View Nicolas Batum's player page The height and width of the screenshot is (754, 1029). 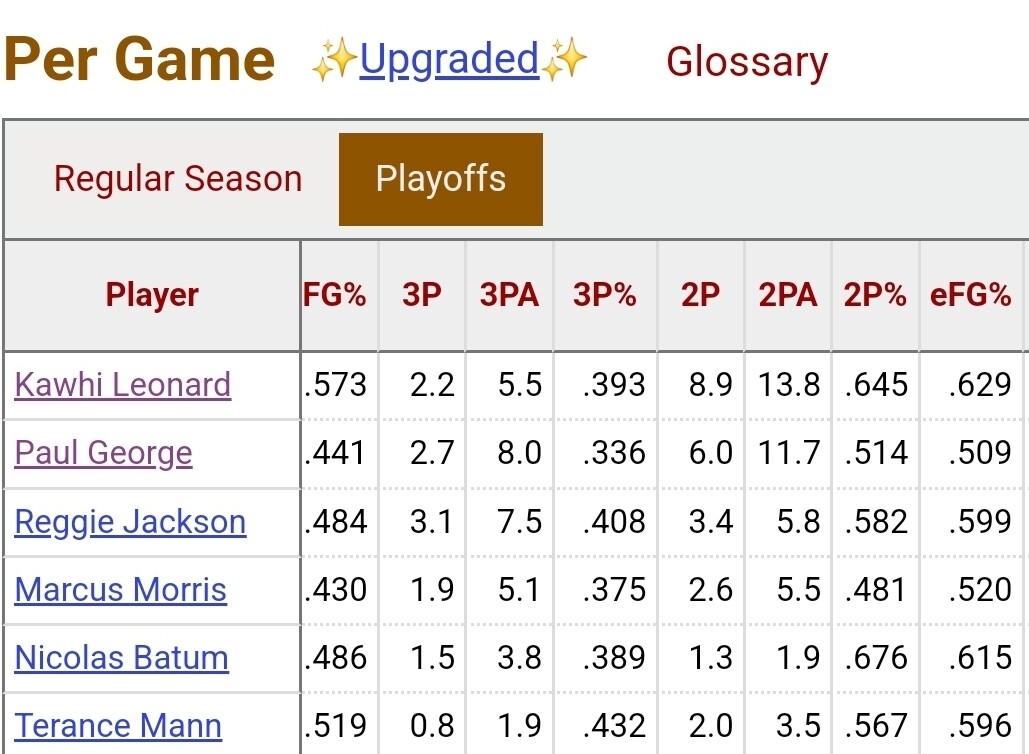122,658
